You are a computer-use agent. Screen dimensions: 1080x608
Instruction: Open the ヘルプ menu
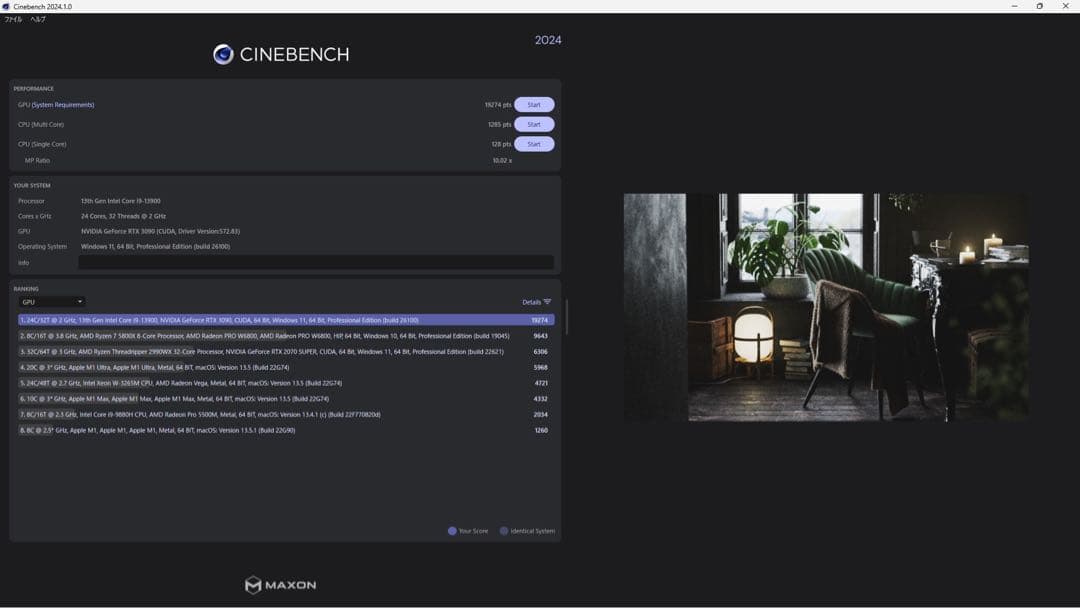(x=38, y=19)
